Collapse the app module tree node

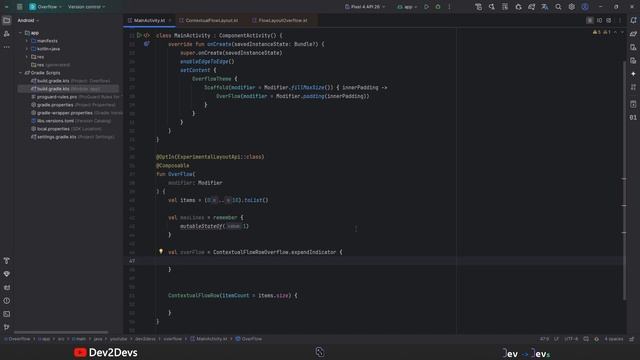point(20,33)
